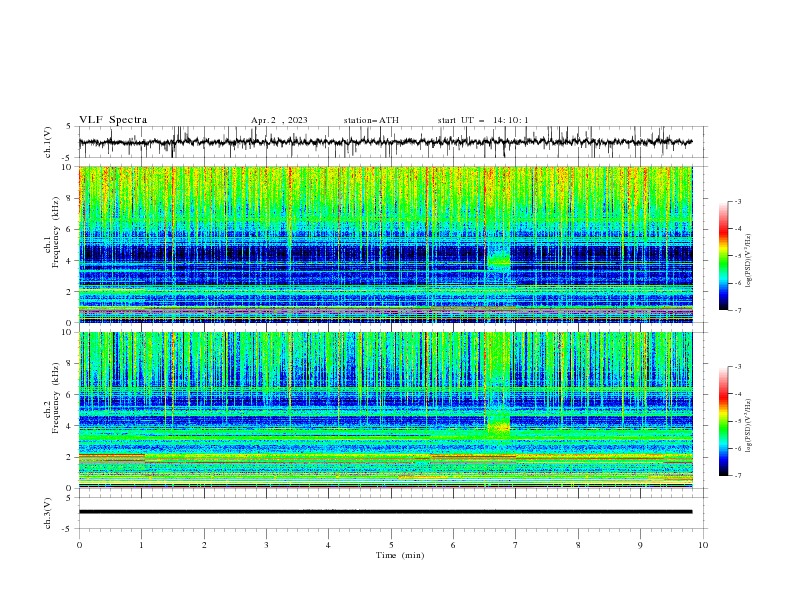Click the '-7' value on ch.2 color bar
The image size is (792, 612).
737,476
